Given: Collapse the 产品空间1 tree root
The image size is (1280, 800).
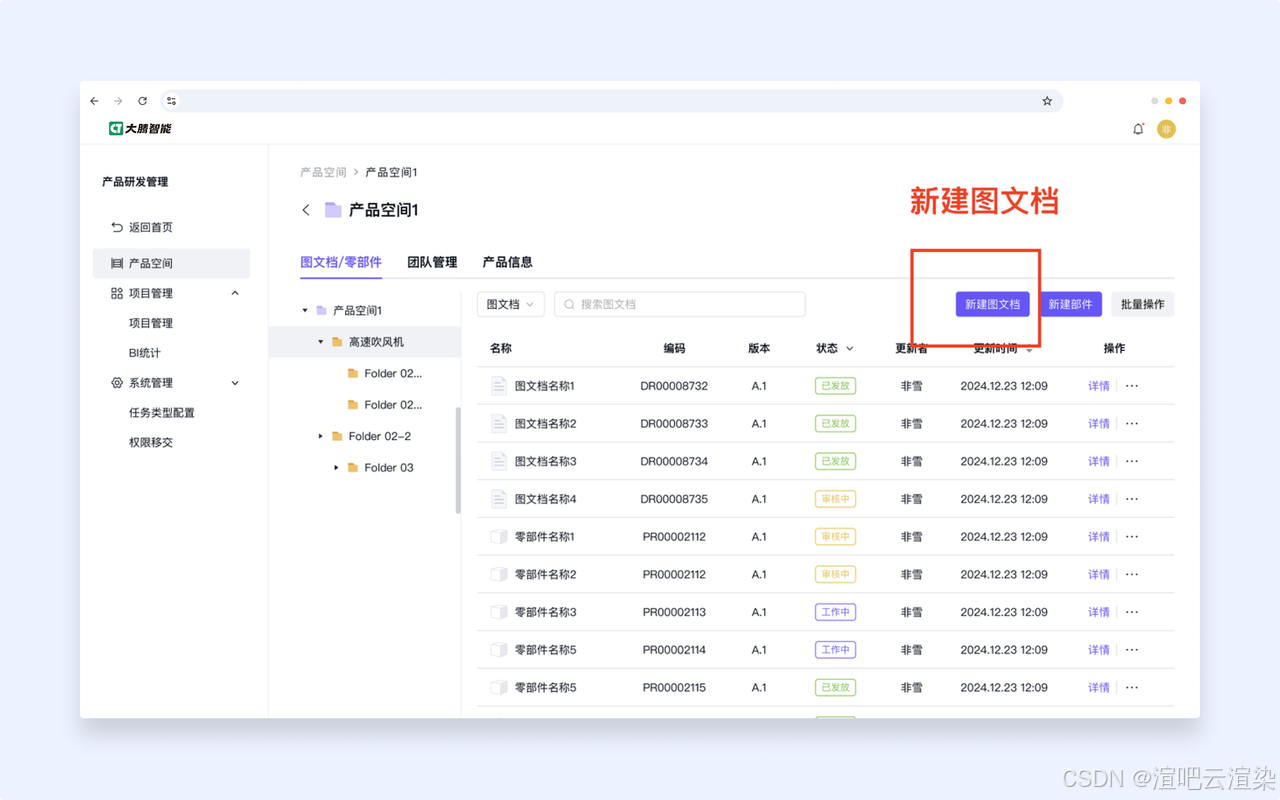Looking at the screenshot, I should (x=305, y=311).
